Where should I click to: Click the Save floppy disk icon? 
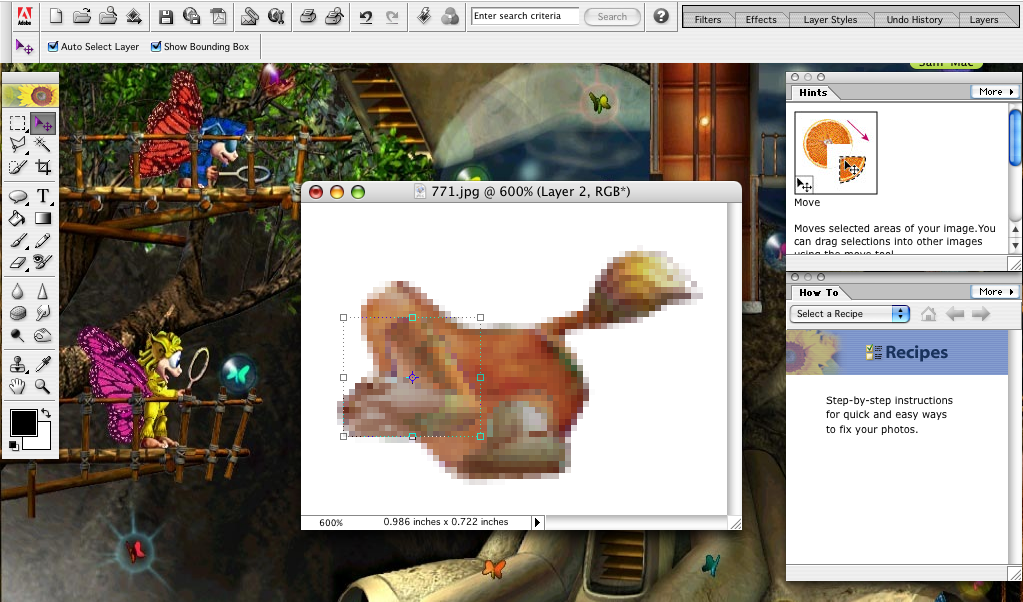166,16
